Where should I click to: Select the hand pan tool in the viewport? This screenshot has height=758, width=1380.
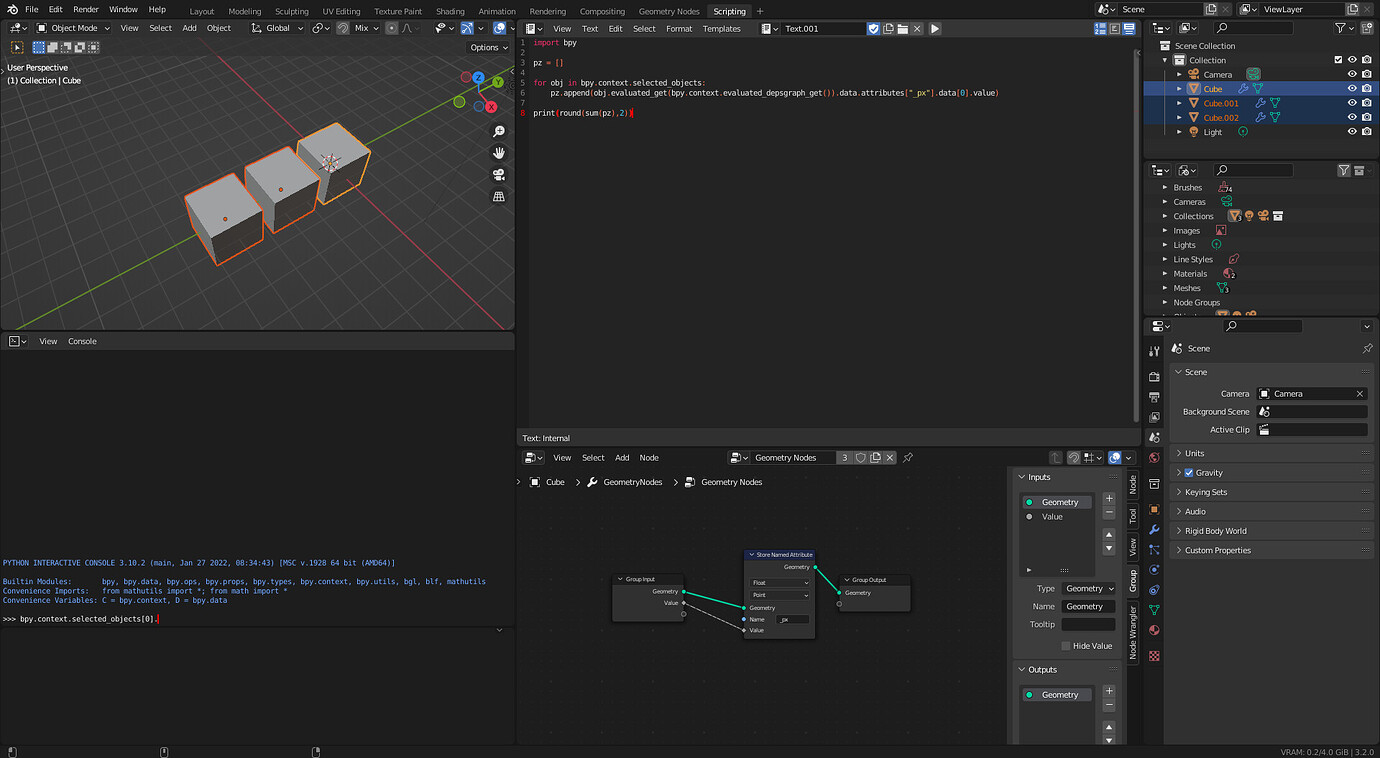[499, 153]
